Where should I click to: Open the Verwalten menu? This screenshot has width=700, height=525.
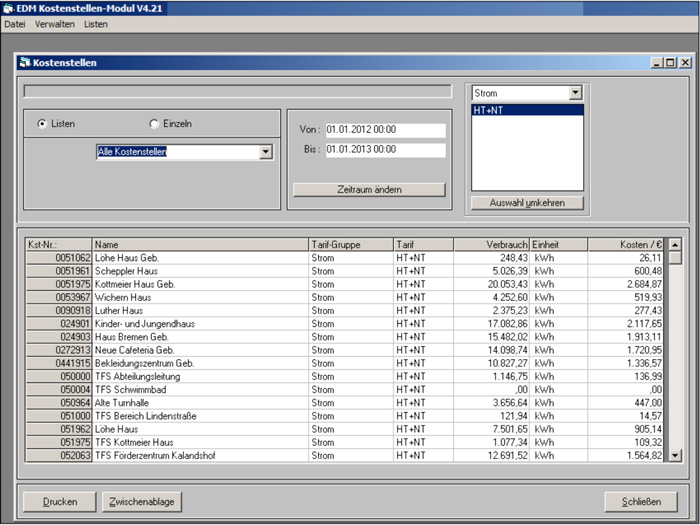tap(54, 23)
